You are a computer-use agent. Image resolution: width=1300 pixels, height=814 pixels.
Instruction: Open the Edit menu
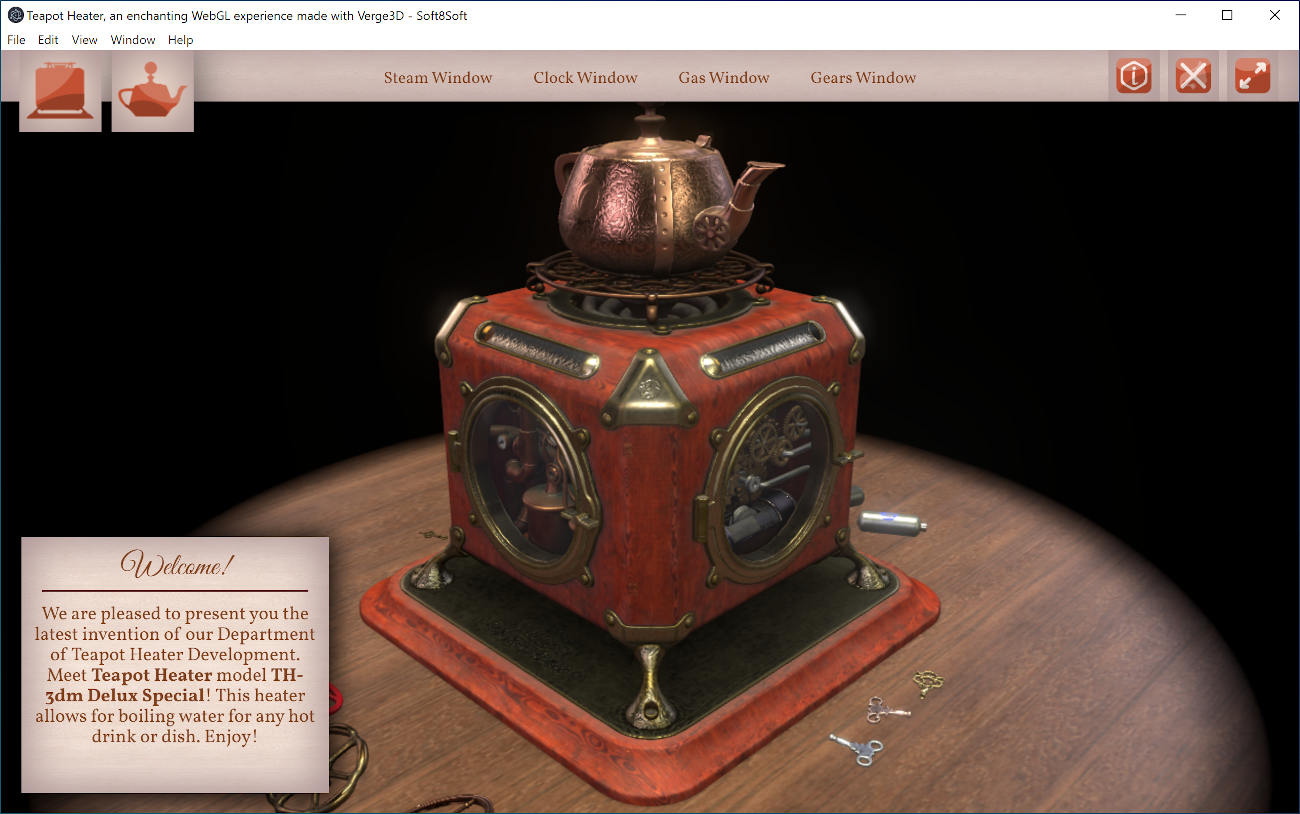click(x=48, y=40)
